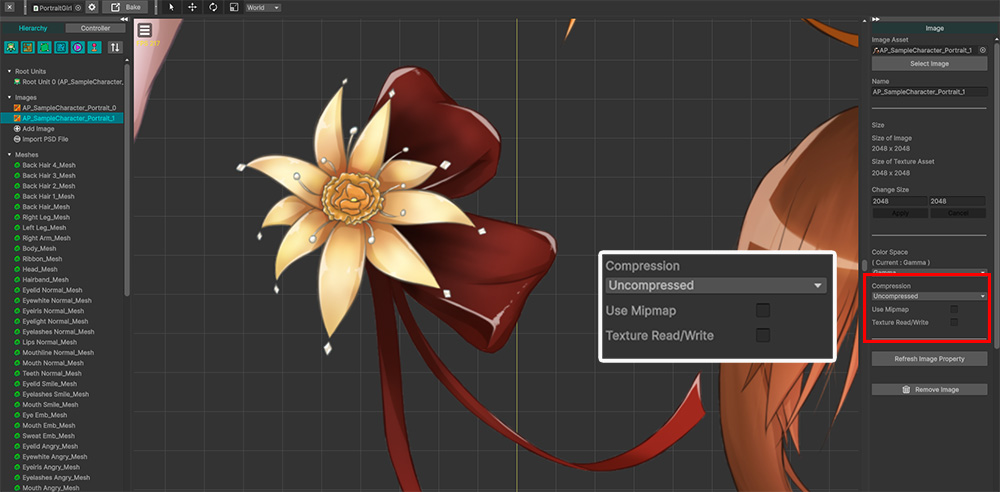Select the rotate tool in top toolbar
The height and width of the screenshot is (492, 1000).
click(x=213, y=8)
